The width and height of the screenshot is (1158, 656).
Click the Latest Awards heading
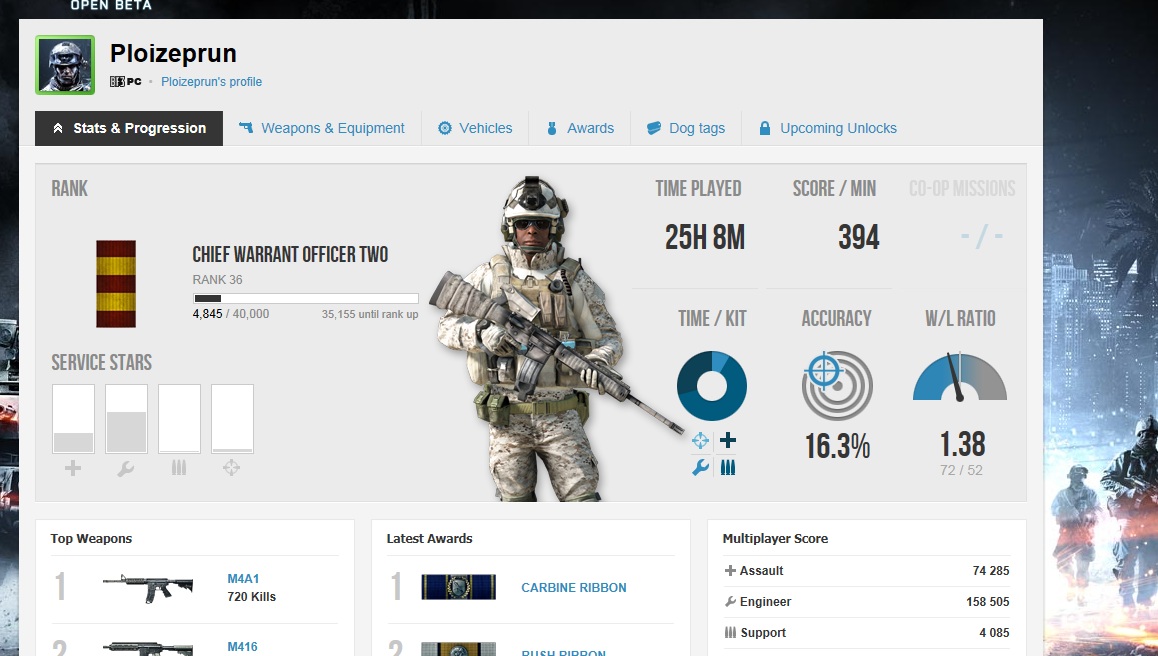pos(429,539)
